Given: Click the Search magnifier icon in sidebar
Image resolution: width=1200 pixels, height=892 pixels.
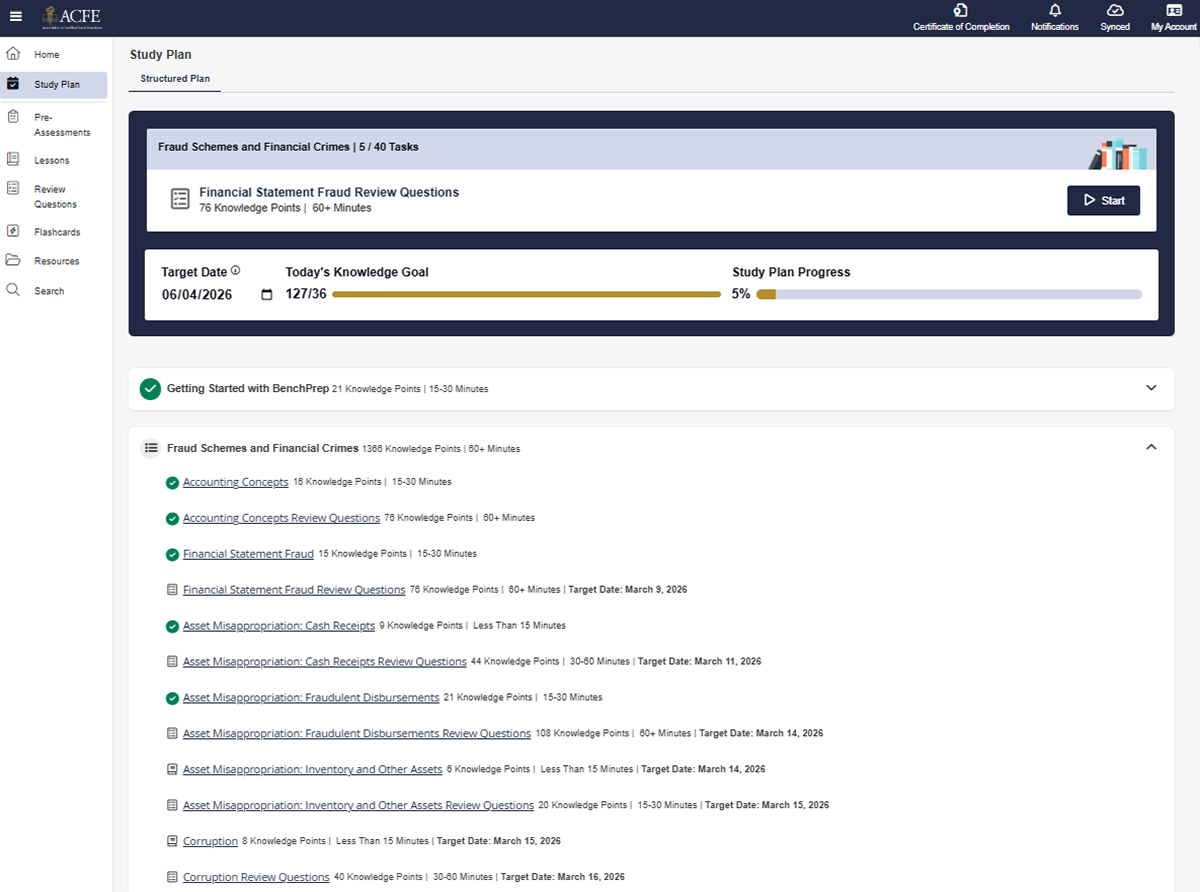Looking at the screenshot, I should (x=13, y=290).
